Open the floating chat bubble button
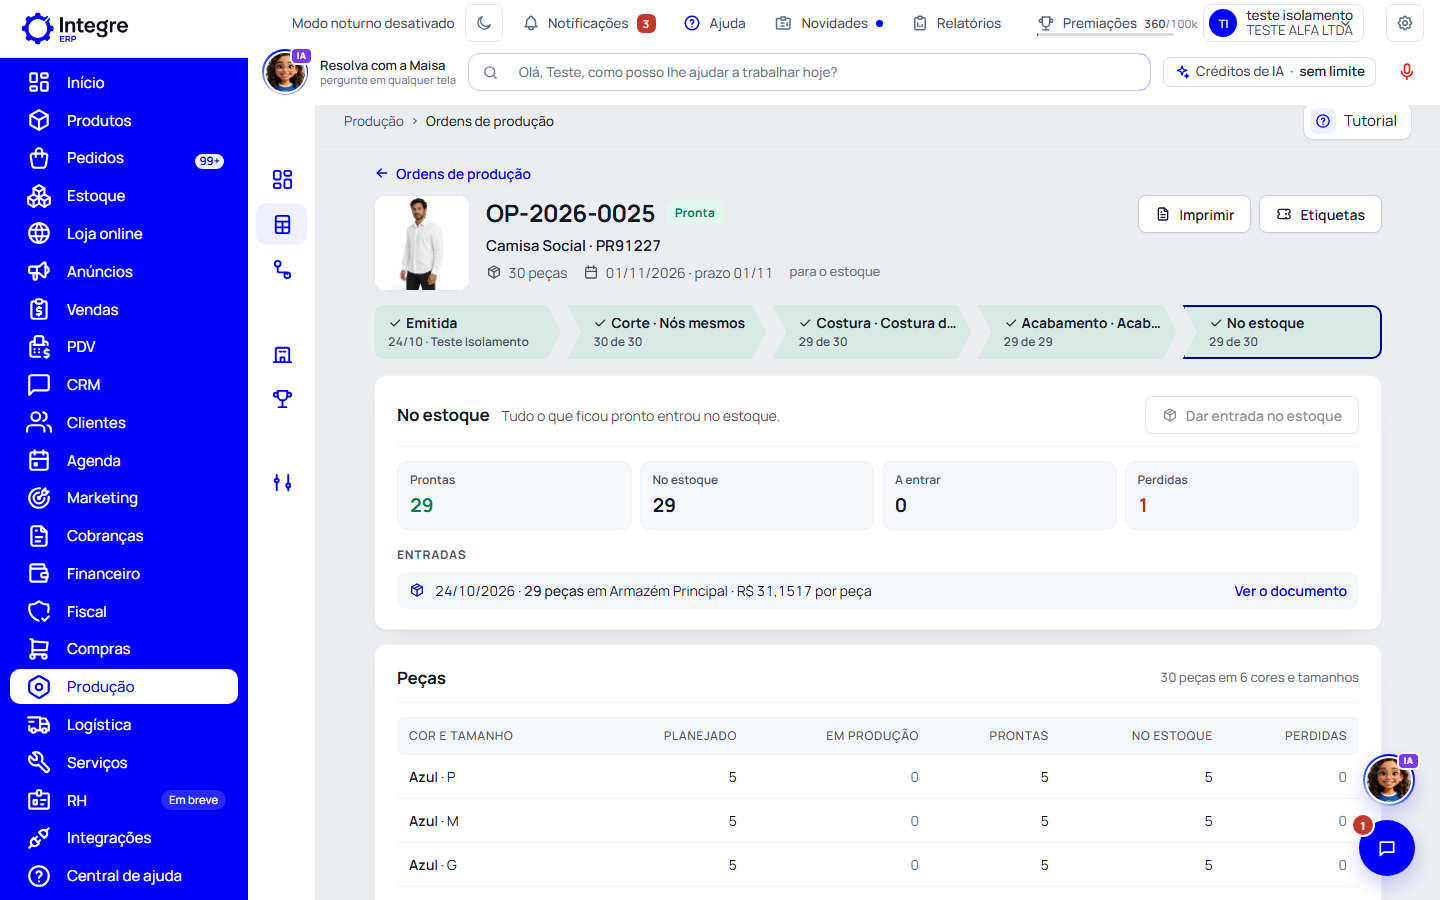This screenshot has width=1440, height=900. 1387,848
